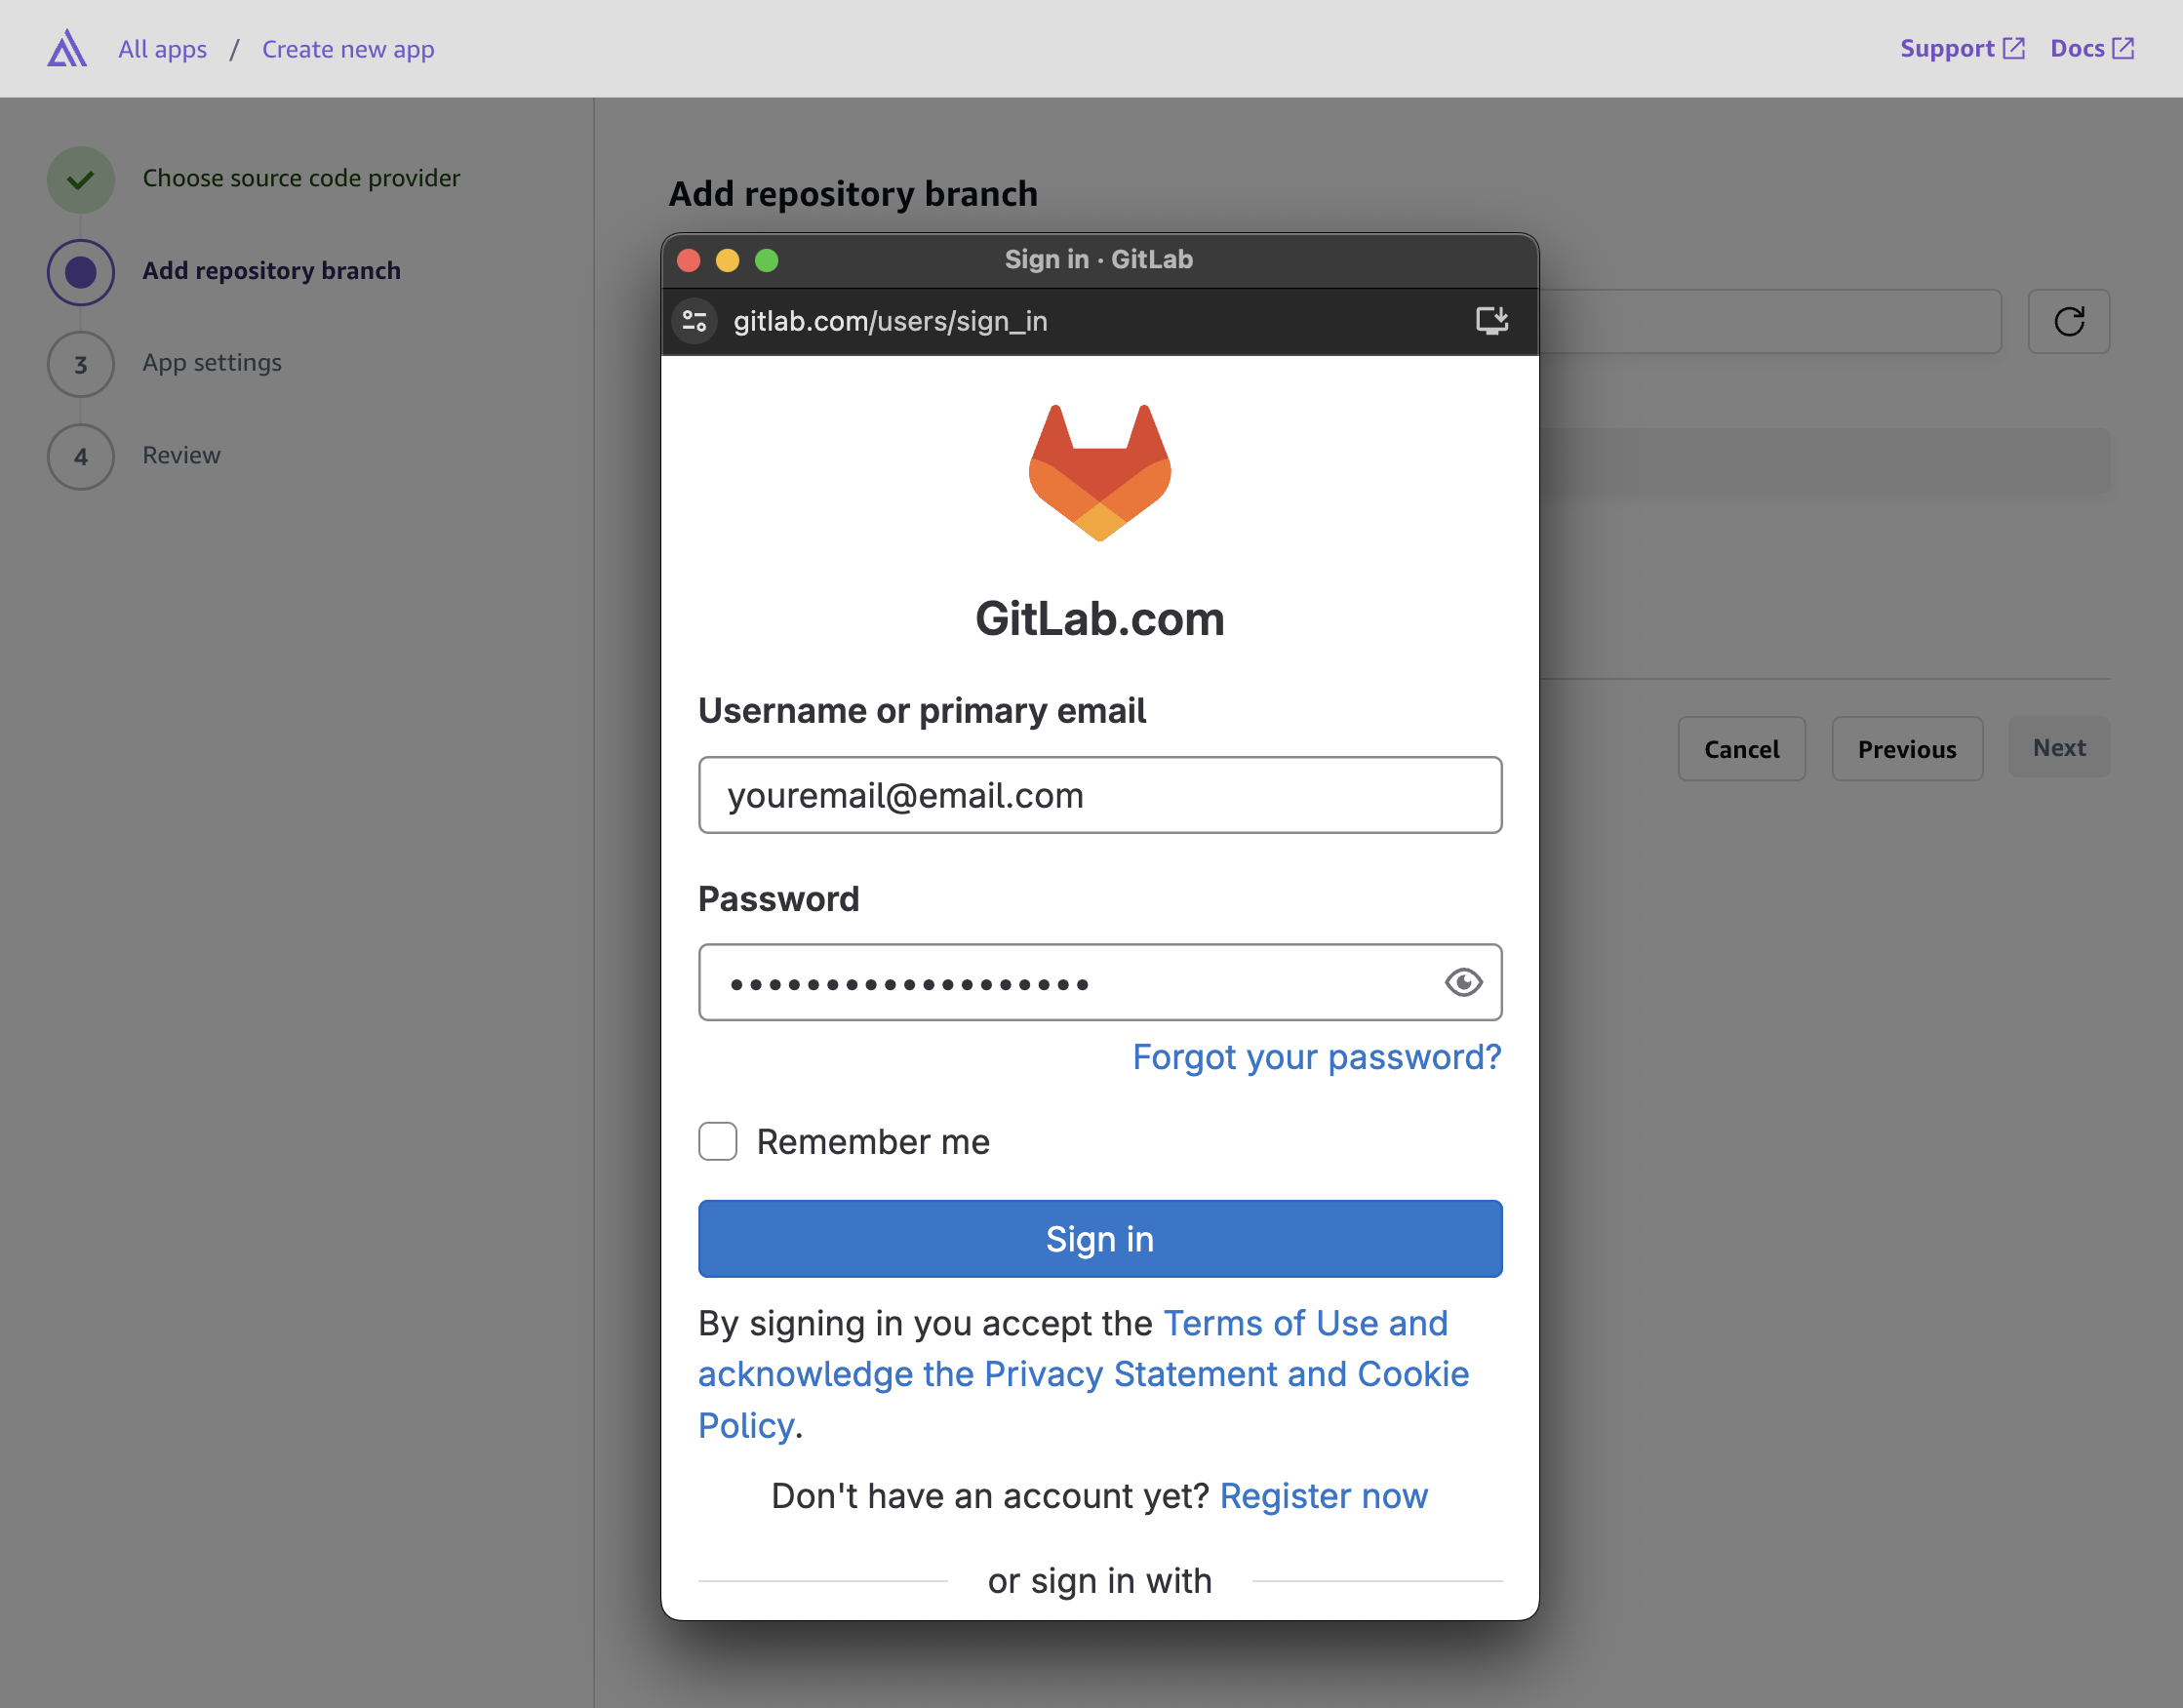Open the Docs external link
This screenshot has width=2183, height=1708.
point(2091,48)
